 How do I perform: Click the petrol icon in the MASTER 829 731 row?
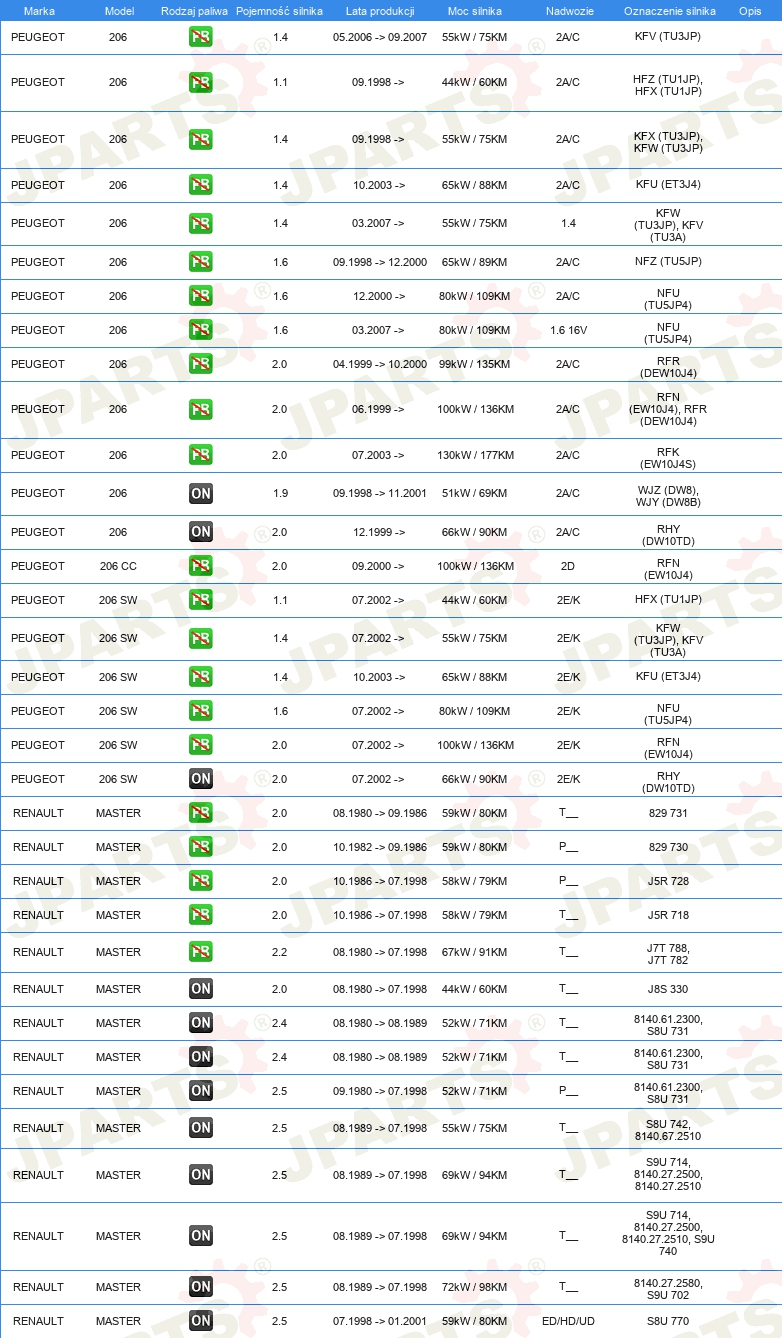click(201, 814)
